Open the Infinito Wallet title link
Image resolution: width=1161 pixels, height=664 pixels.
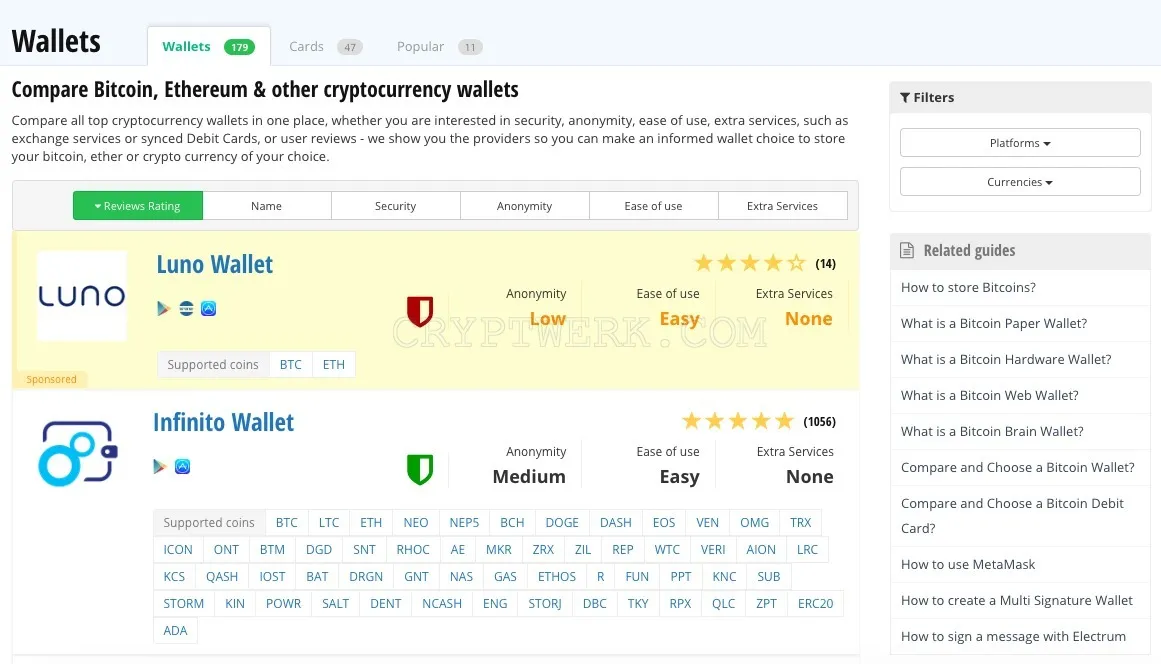tap(224, 423)
